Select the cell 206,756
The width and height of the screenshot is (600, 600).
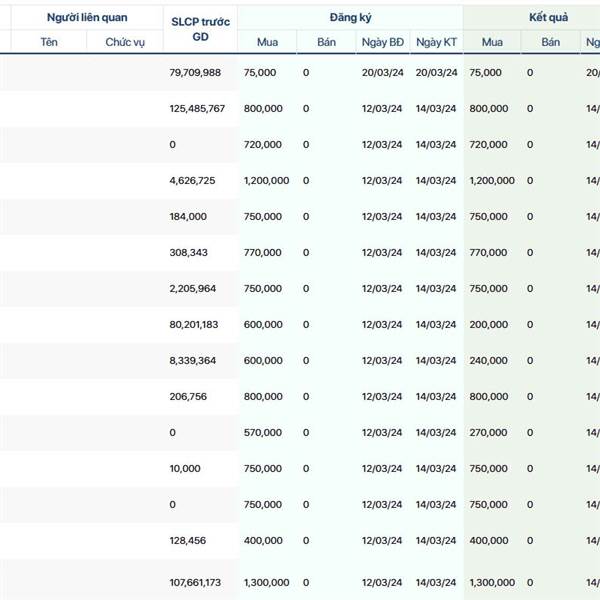(188, 396)
